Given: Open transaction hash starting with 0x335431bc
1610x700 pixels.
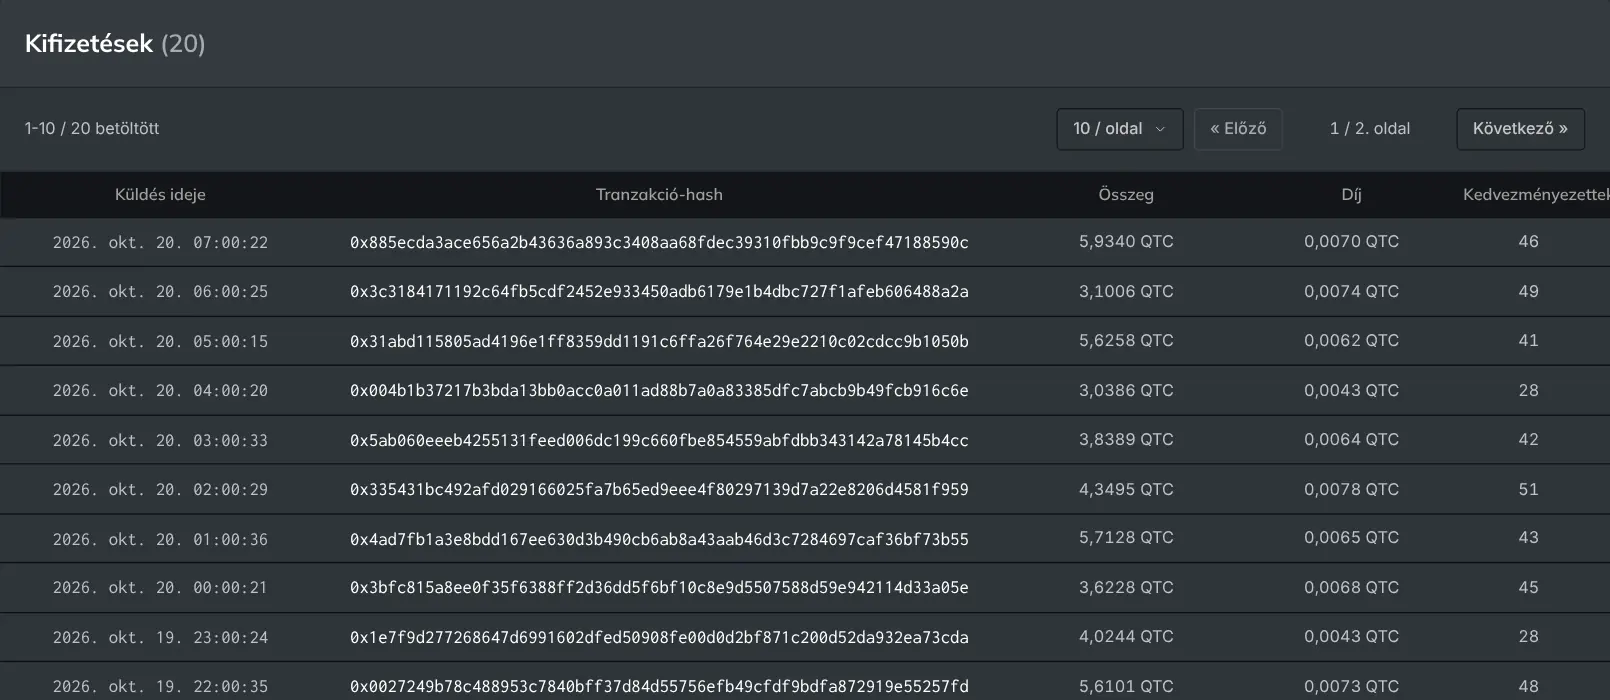Looking at the screenshot, I should point(659,490).
